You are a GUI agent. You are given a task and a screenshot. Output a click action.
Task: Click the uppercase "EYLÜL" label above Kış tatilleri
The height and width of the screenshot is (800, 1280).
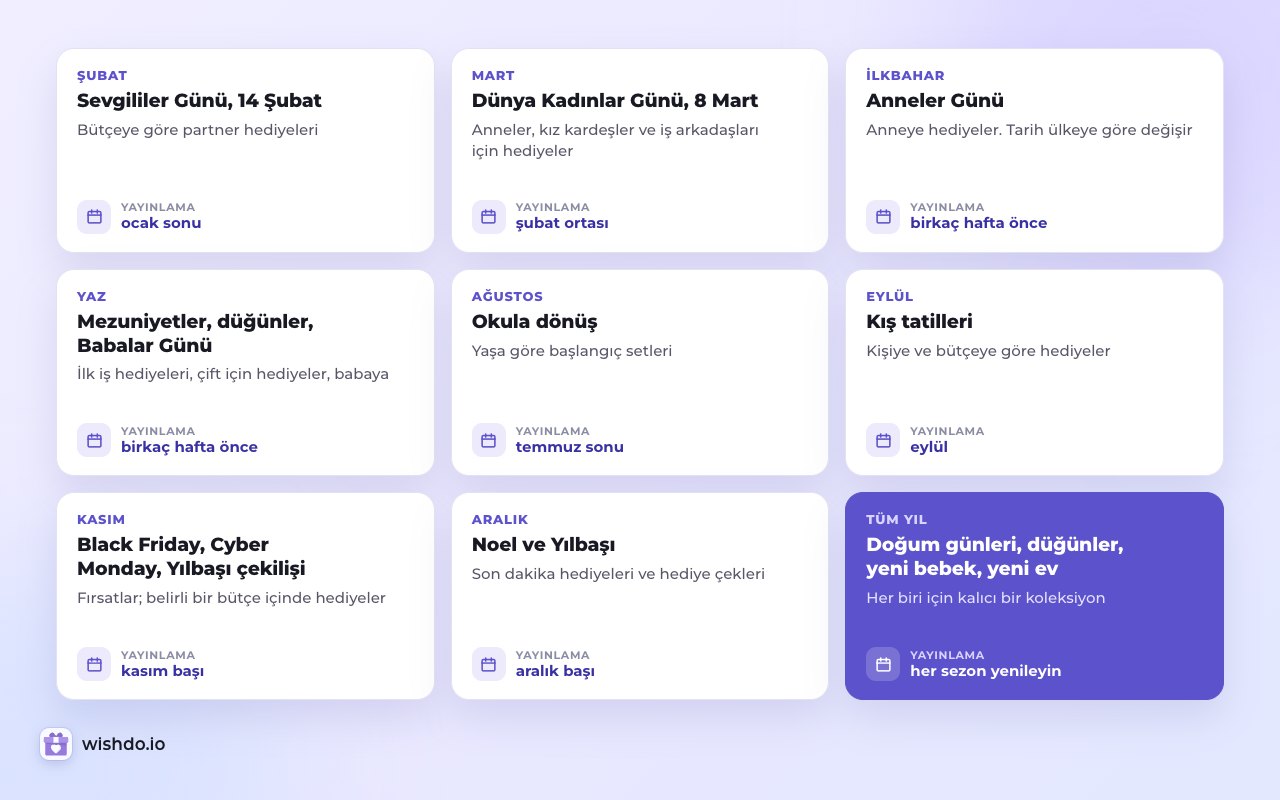click(x=890, y=296)
